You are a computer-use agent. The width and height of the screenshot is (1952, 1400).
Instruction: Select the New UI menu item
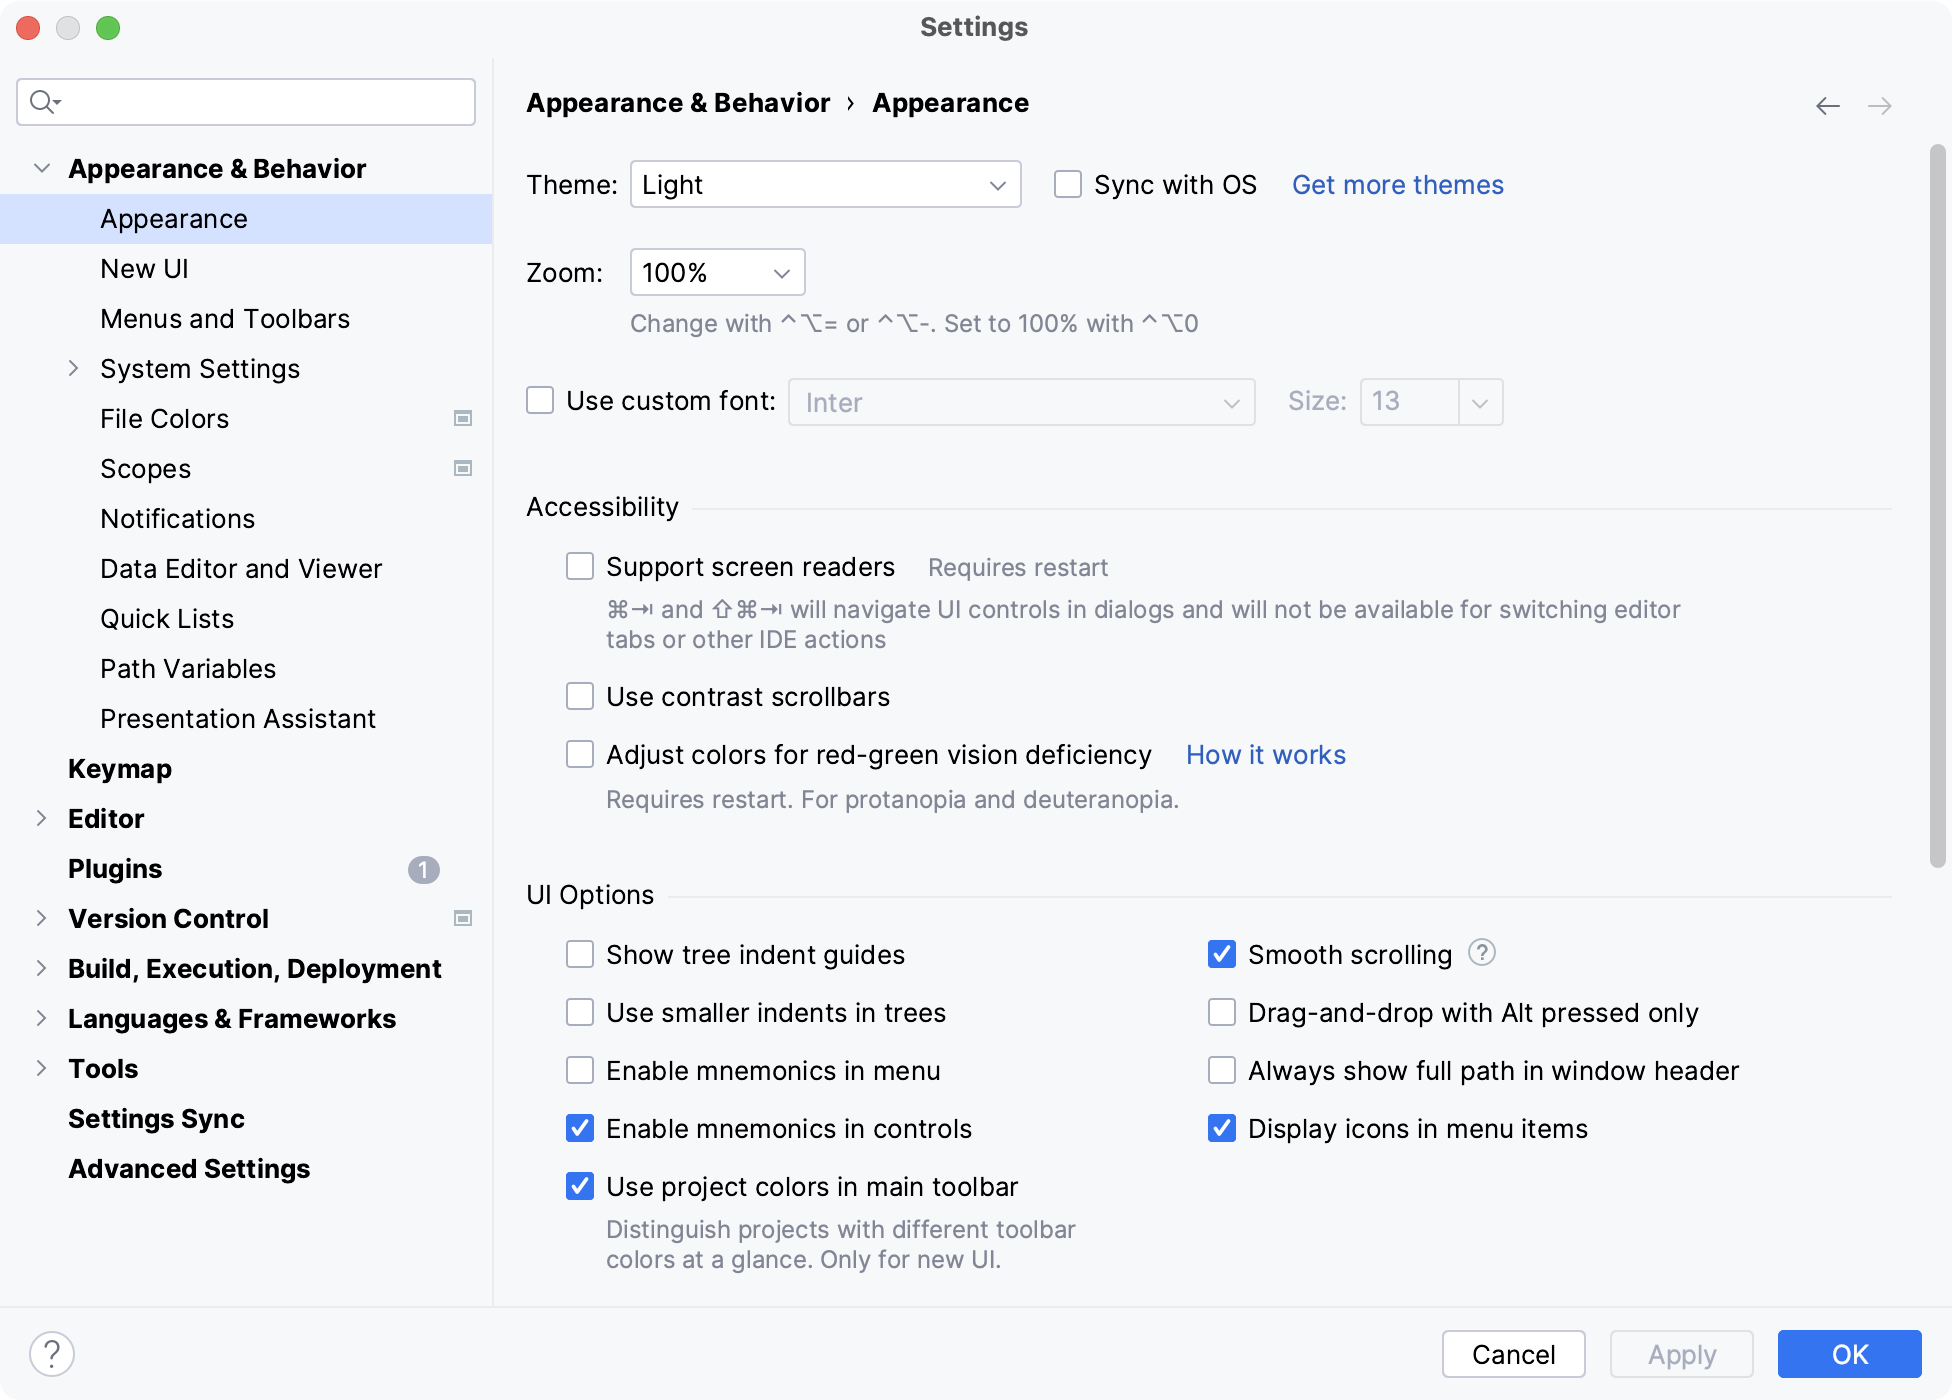[144, 268]
